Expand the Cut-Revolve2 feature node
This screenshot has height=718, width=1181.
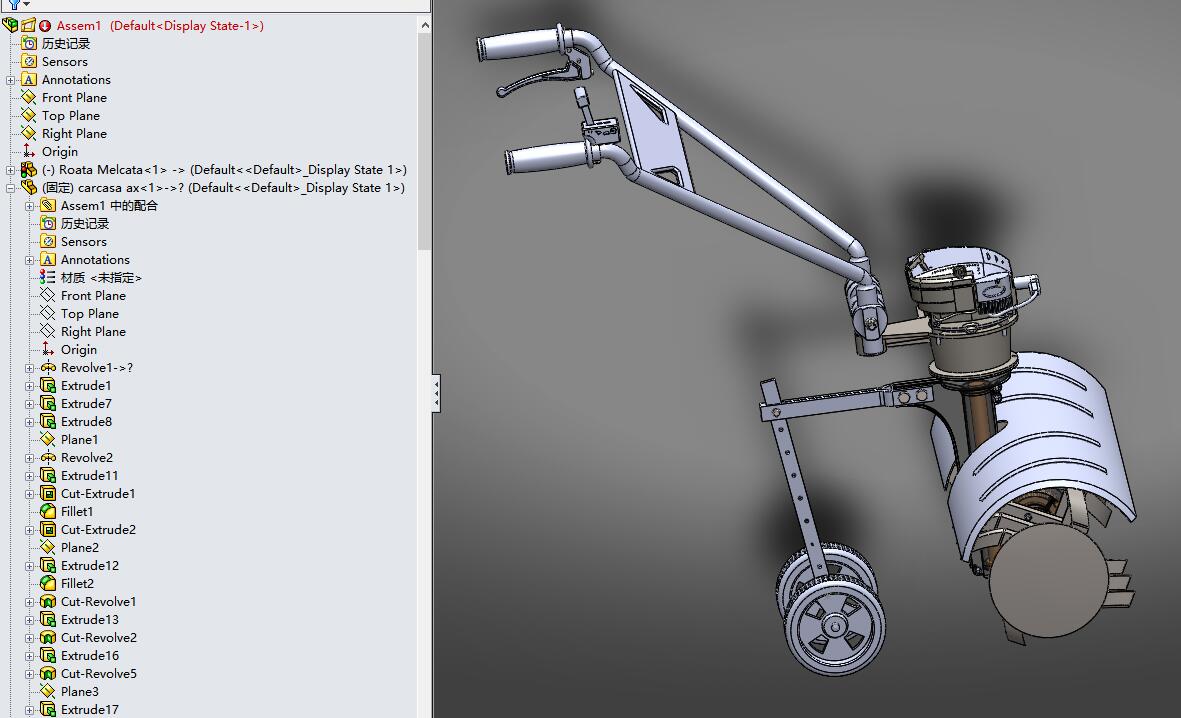point(29,638)
